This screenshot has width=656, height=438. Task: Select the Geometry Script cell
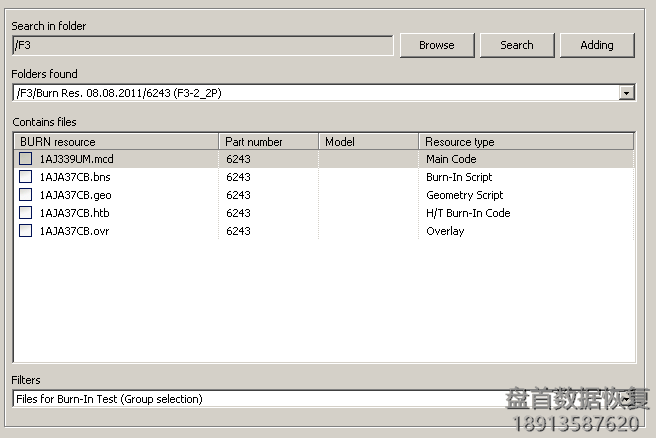464,195
